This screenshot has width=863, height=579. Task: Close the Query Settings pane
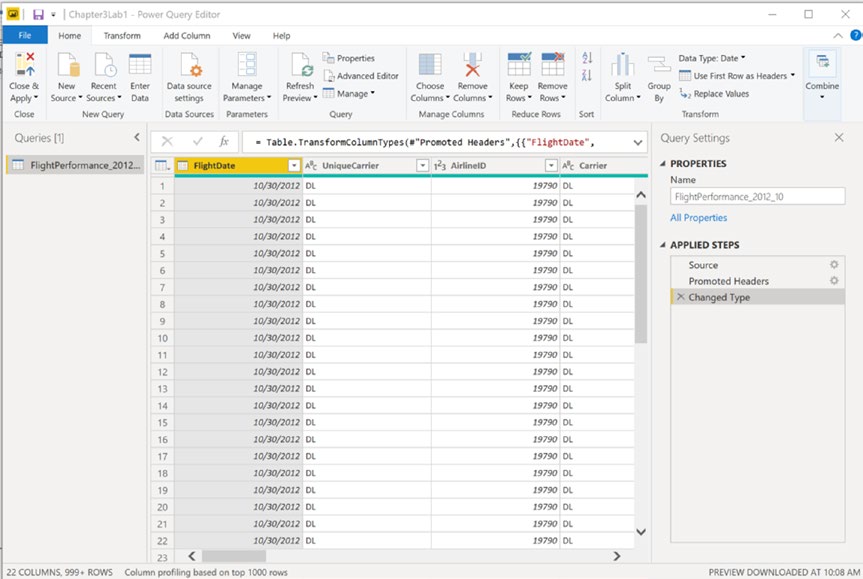[839, 137]
